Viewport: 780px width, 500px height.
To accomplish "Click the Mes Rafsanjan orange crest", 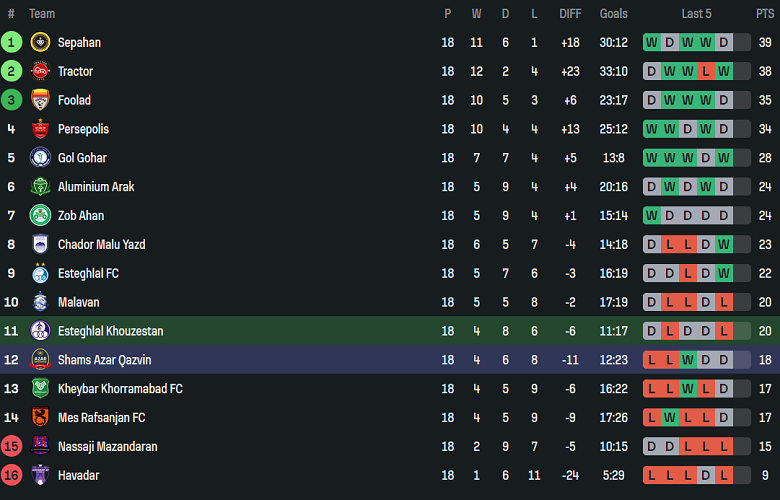I will coord(40,418).
